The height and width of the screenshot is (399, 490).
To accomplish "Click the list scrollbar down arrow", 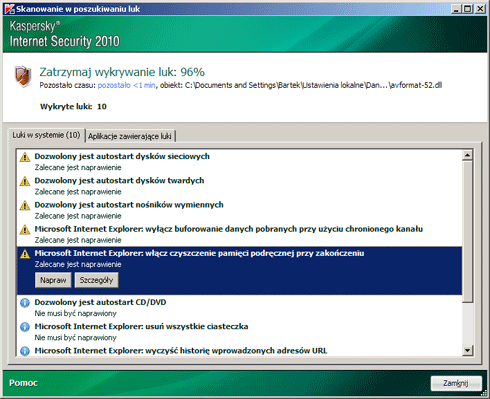I will pos(468,350).
